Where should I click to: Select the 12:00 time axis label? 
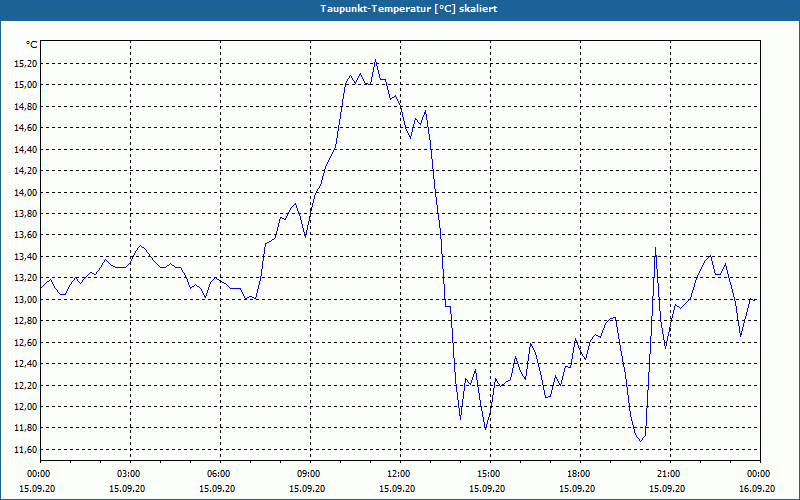(x=400, y=474)
